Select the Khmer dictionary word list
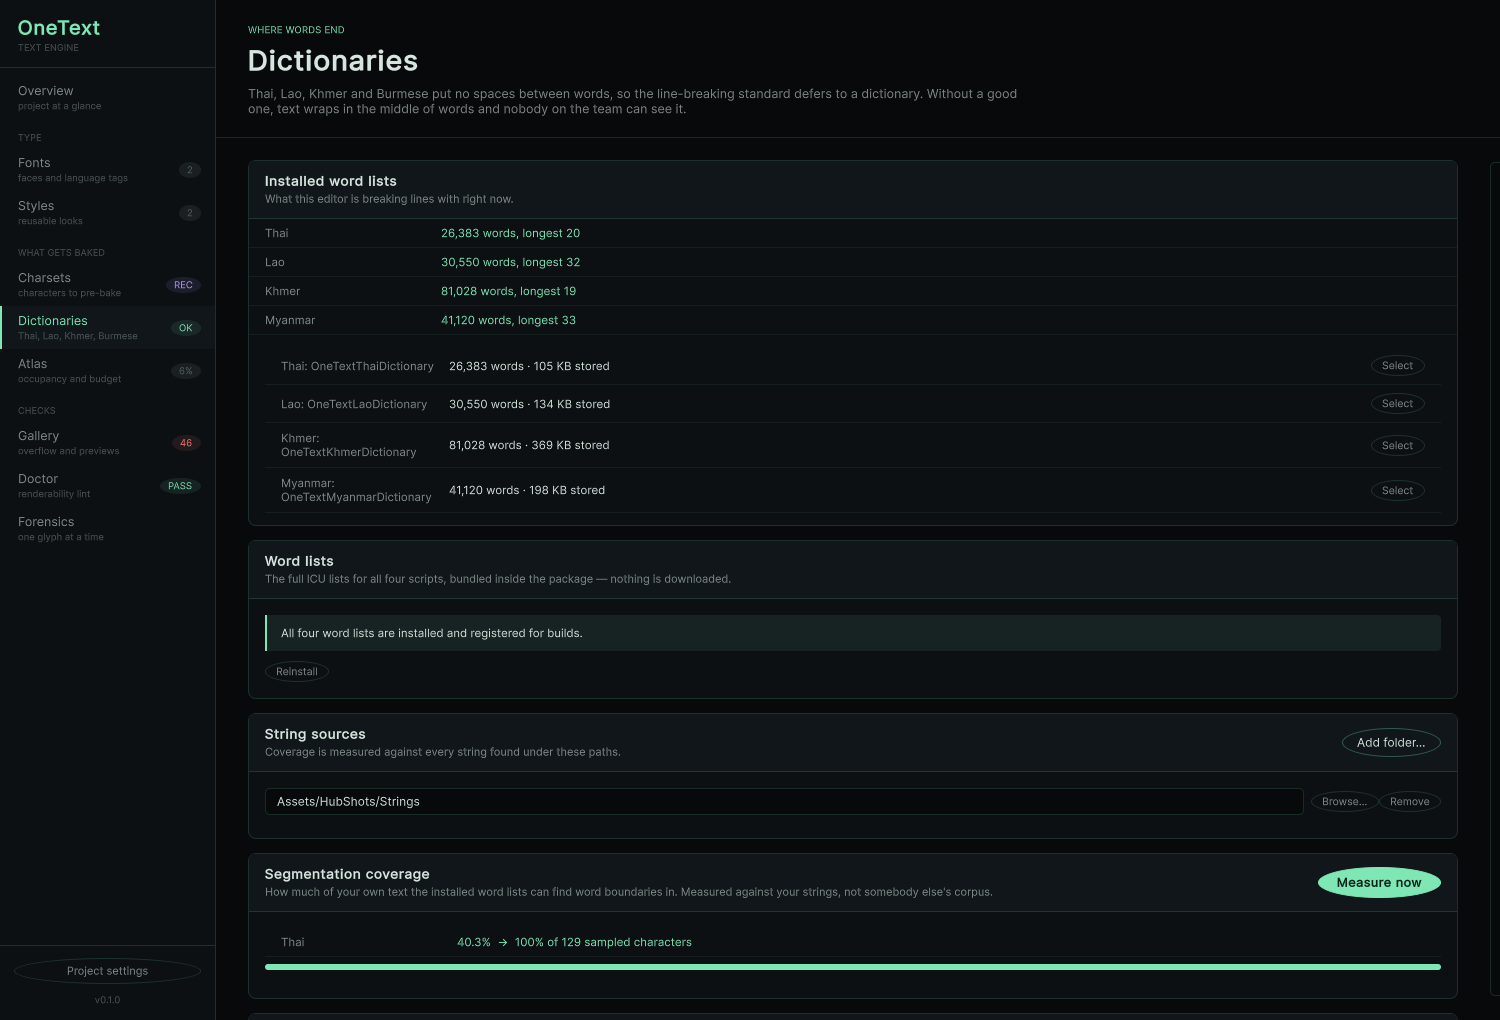This screenshot has height=1020, width=1500. tap(1397, 446)
